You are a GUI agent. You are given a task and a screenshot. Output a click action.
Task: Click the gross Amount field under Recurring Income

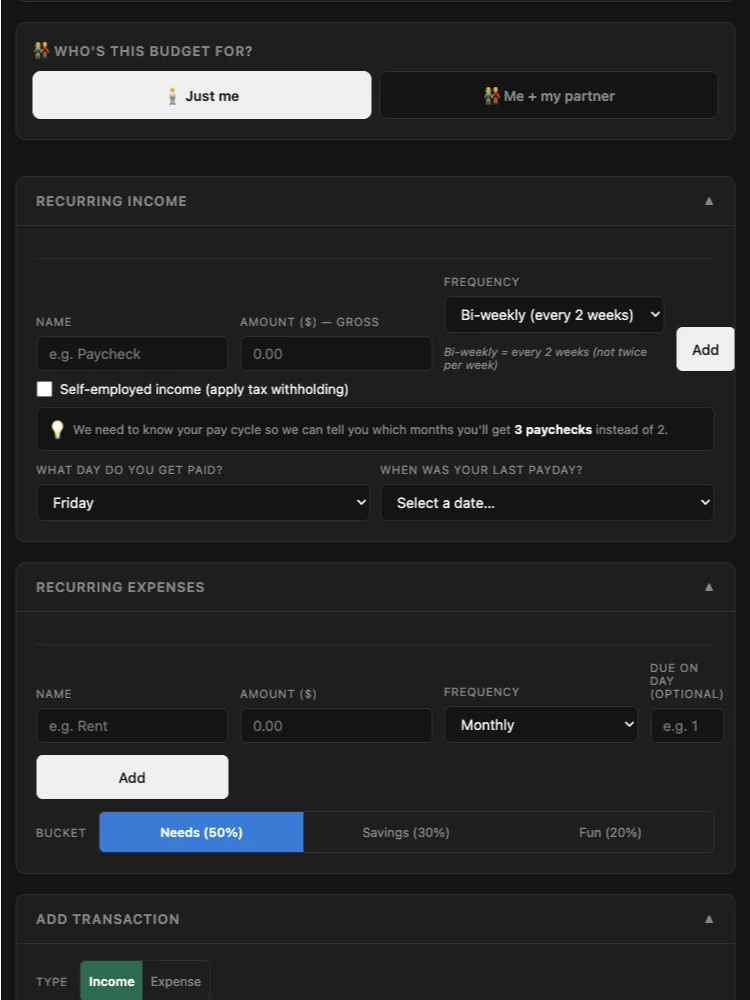point(336,354)
